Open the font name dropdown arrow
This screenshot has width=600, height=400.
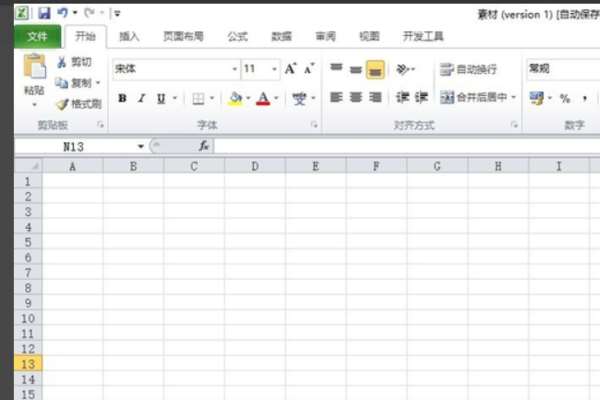(235, 69)
